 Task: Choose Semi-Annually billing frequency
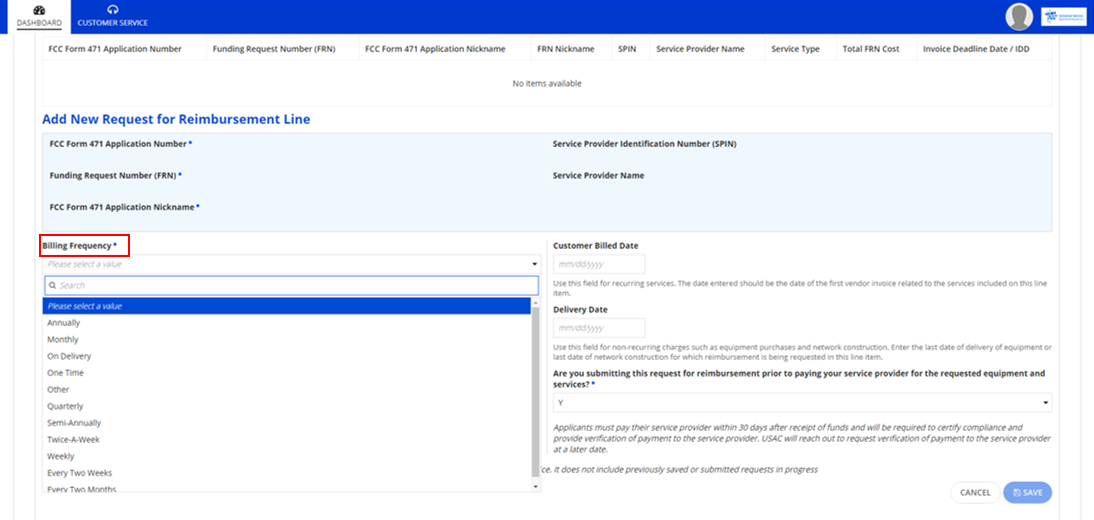click(287, 423)
